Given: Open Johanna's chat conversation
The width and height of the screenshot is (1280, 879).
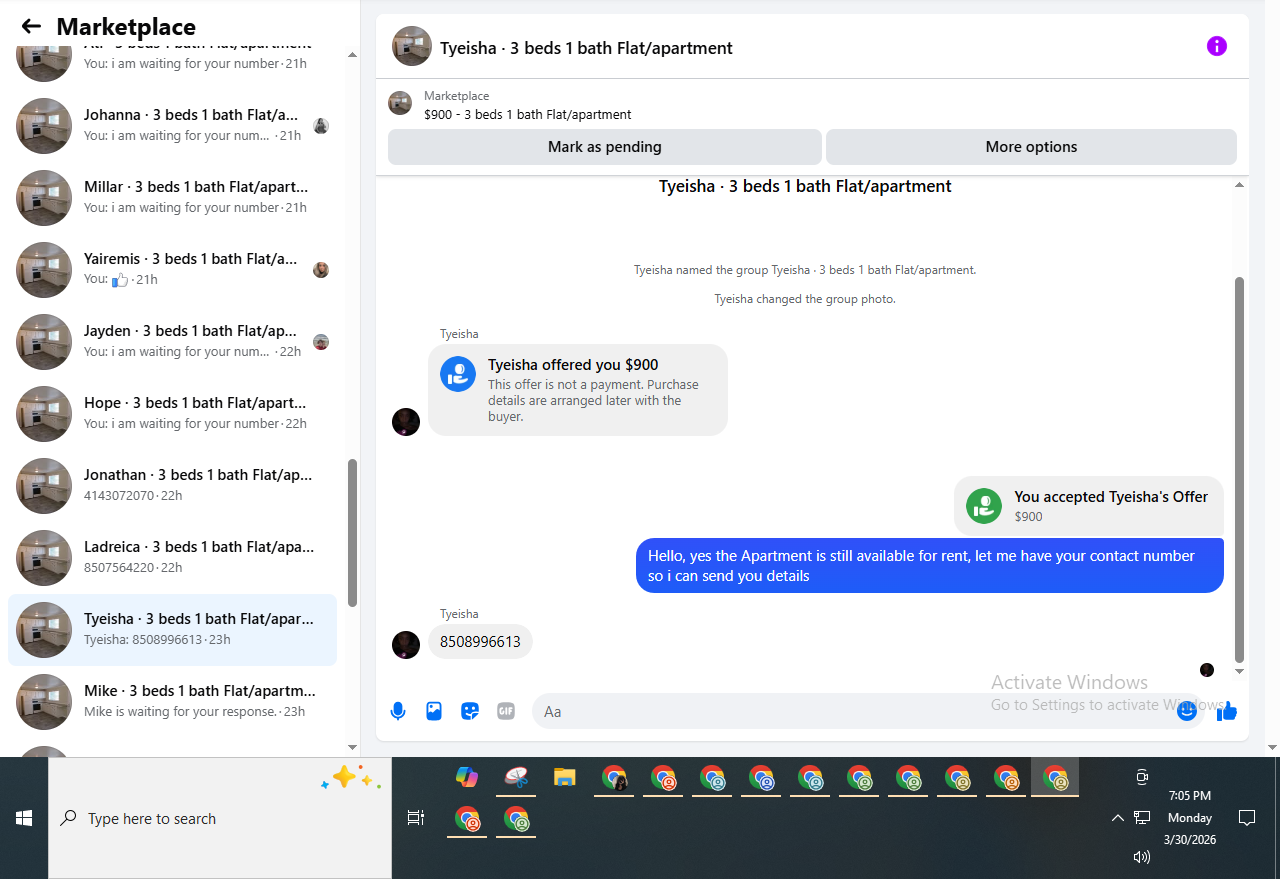Looking at the screenshot, I should point(172,126).
